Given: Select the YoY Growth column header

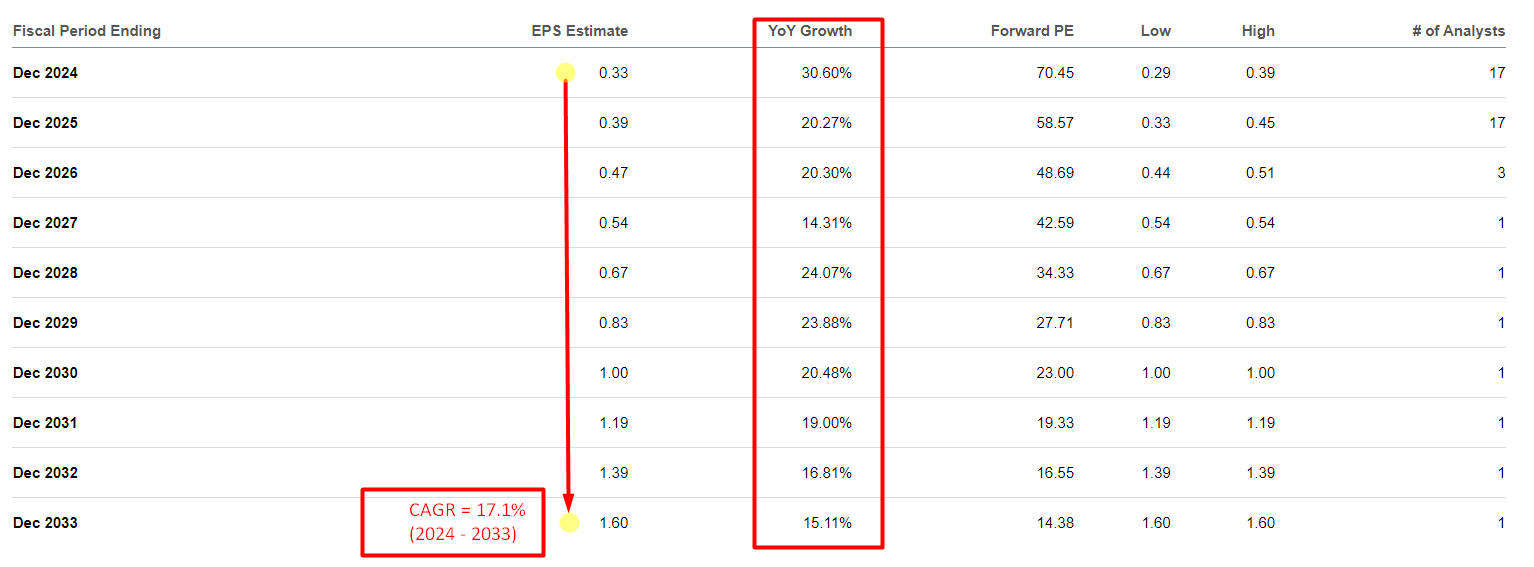Looking at the screenshot, I should [810, 31].
